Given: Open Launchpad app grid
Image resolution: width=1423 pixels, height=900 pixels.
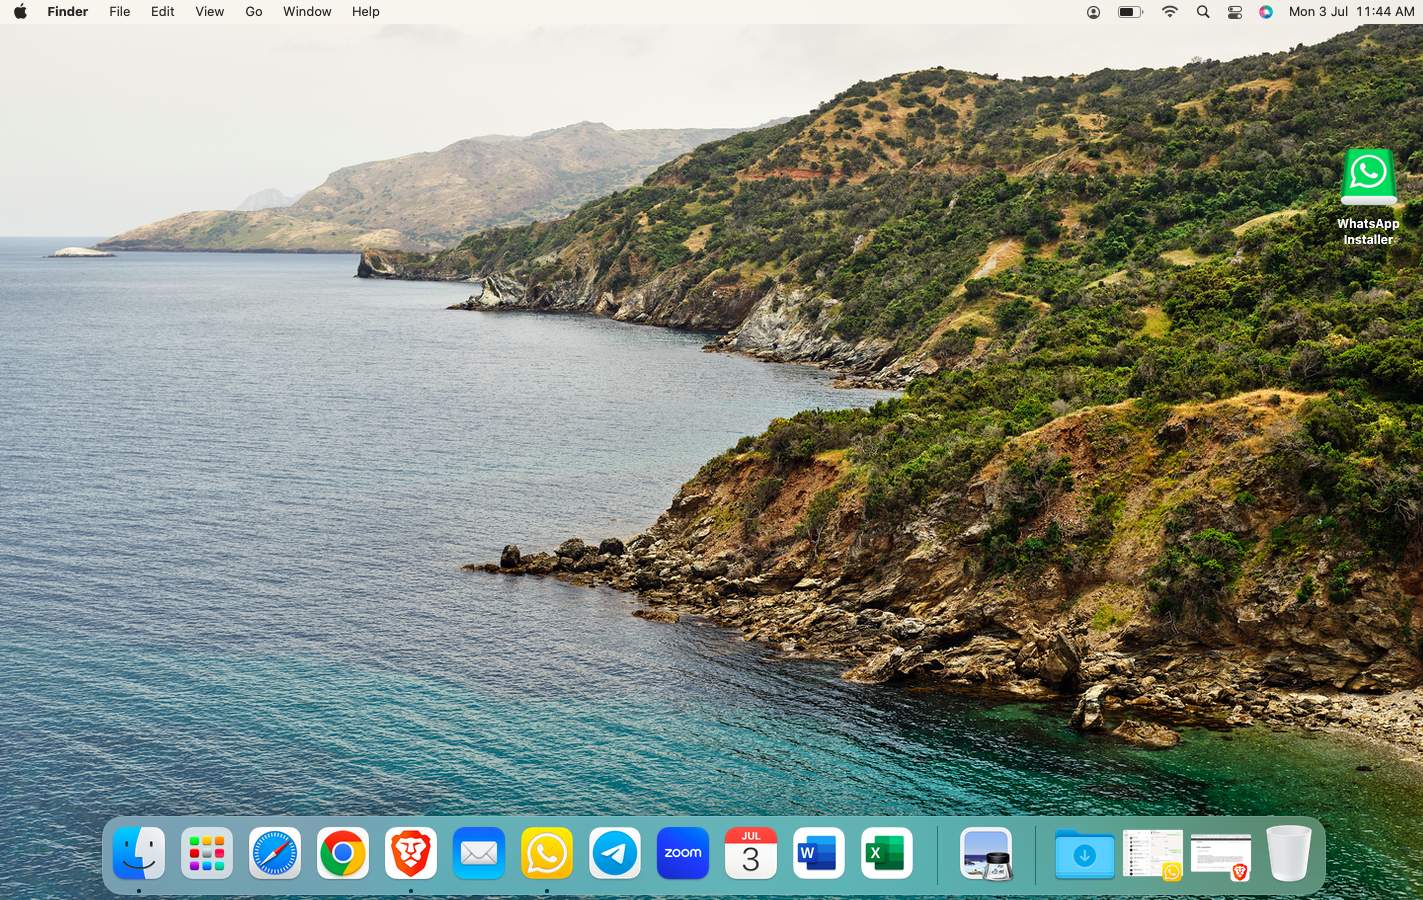Looking at the screenshot, I should tap(207, 853).
